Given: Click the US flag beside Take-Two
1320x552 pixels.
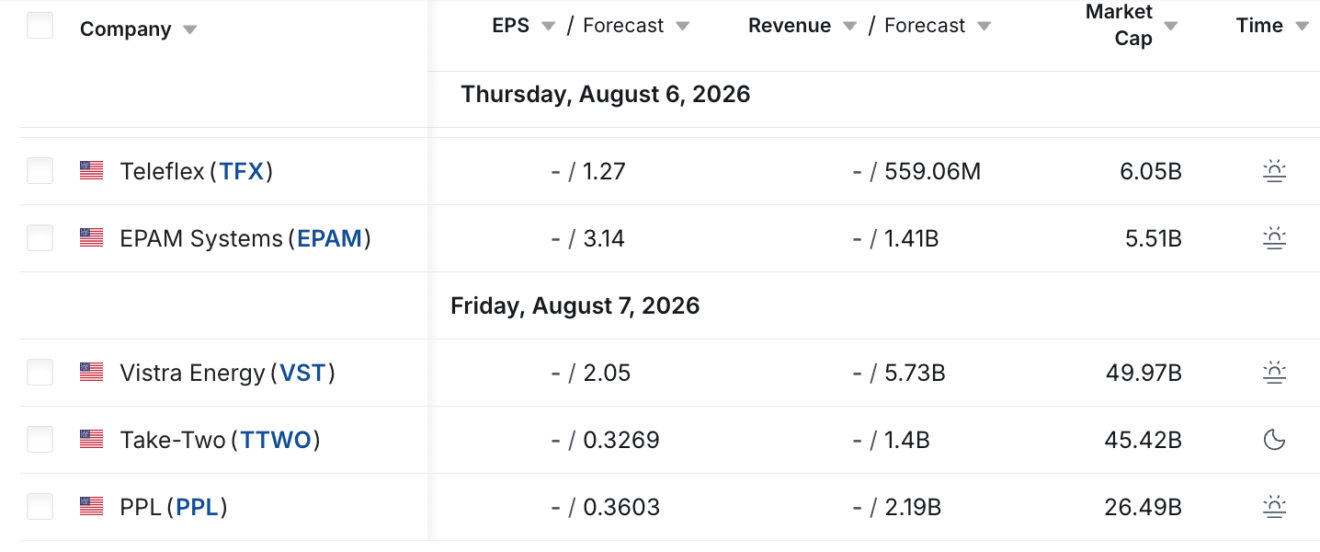Looking at the screenshot, I should (x=91, y=439).
